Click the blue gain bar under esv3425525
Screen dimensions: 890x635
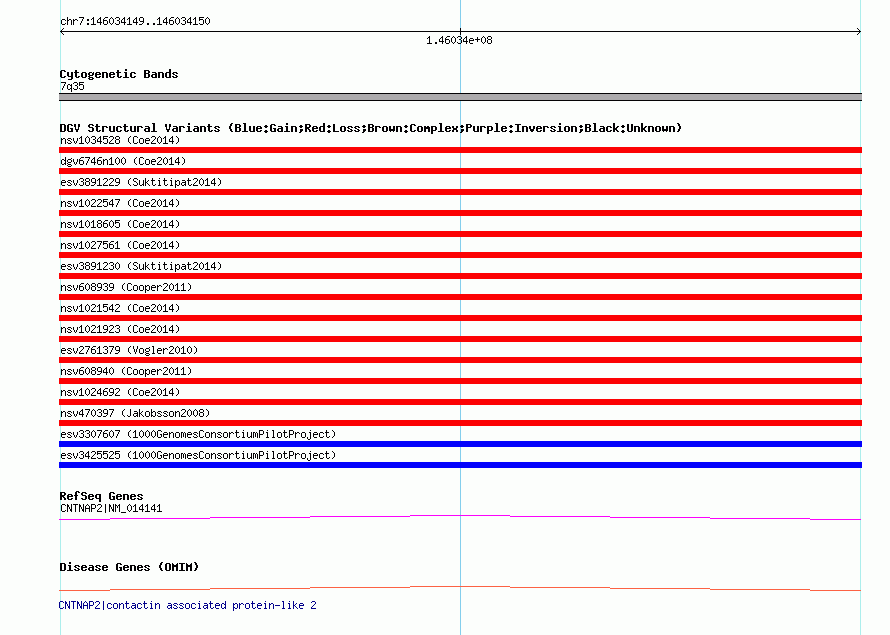pyautogui.click(x=460, y=465)
